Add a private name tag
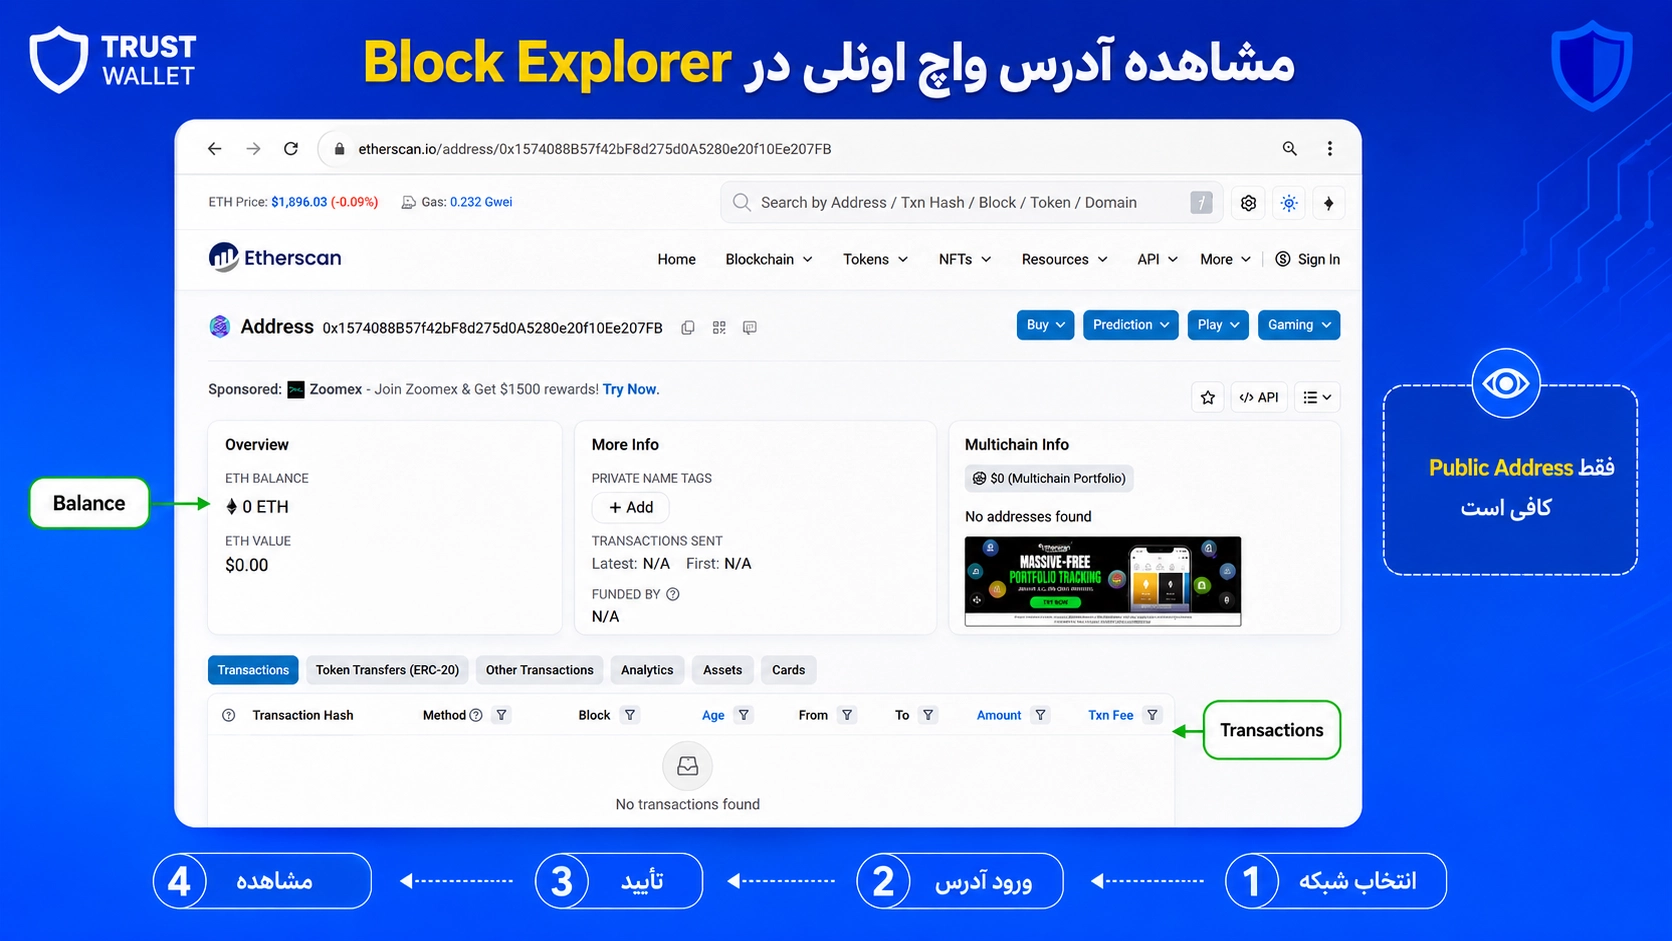This screenshot has width=1672, height=941. (x=630, y=507)
